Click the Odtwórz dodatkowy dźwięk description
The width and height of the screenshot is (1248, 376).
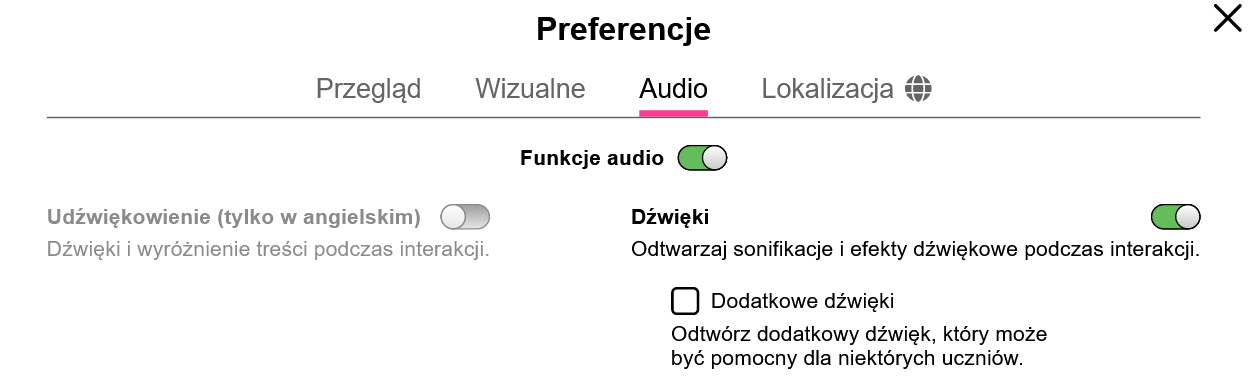coord(859,345)
